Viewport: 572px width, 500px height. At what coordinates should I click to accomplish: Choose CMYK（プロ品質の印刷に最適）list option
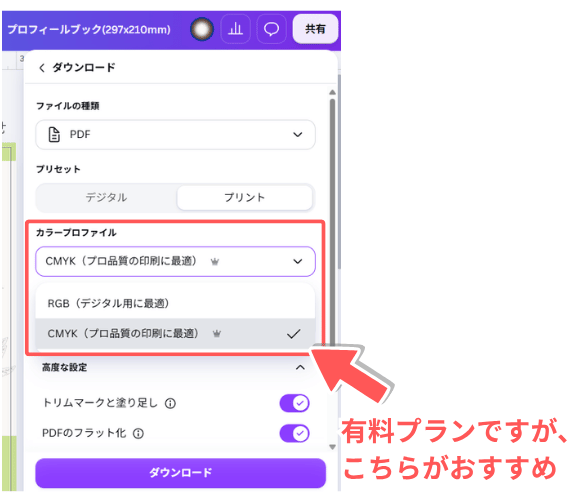[x=175, y=333]
